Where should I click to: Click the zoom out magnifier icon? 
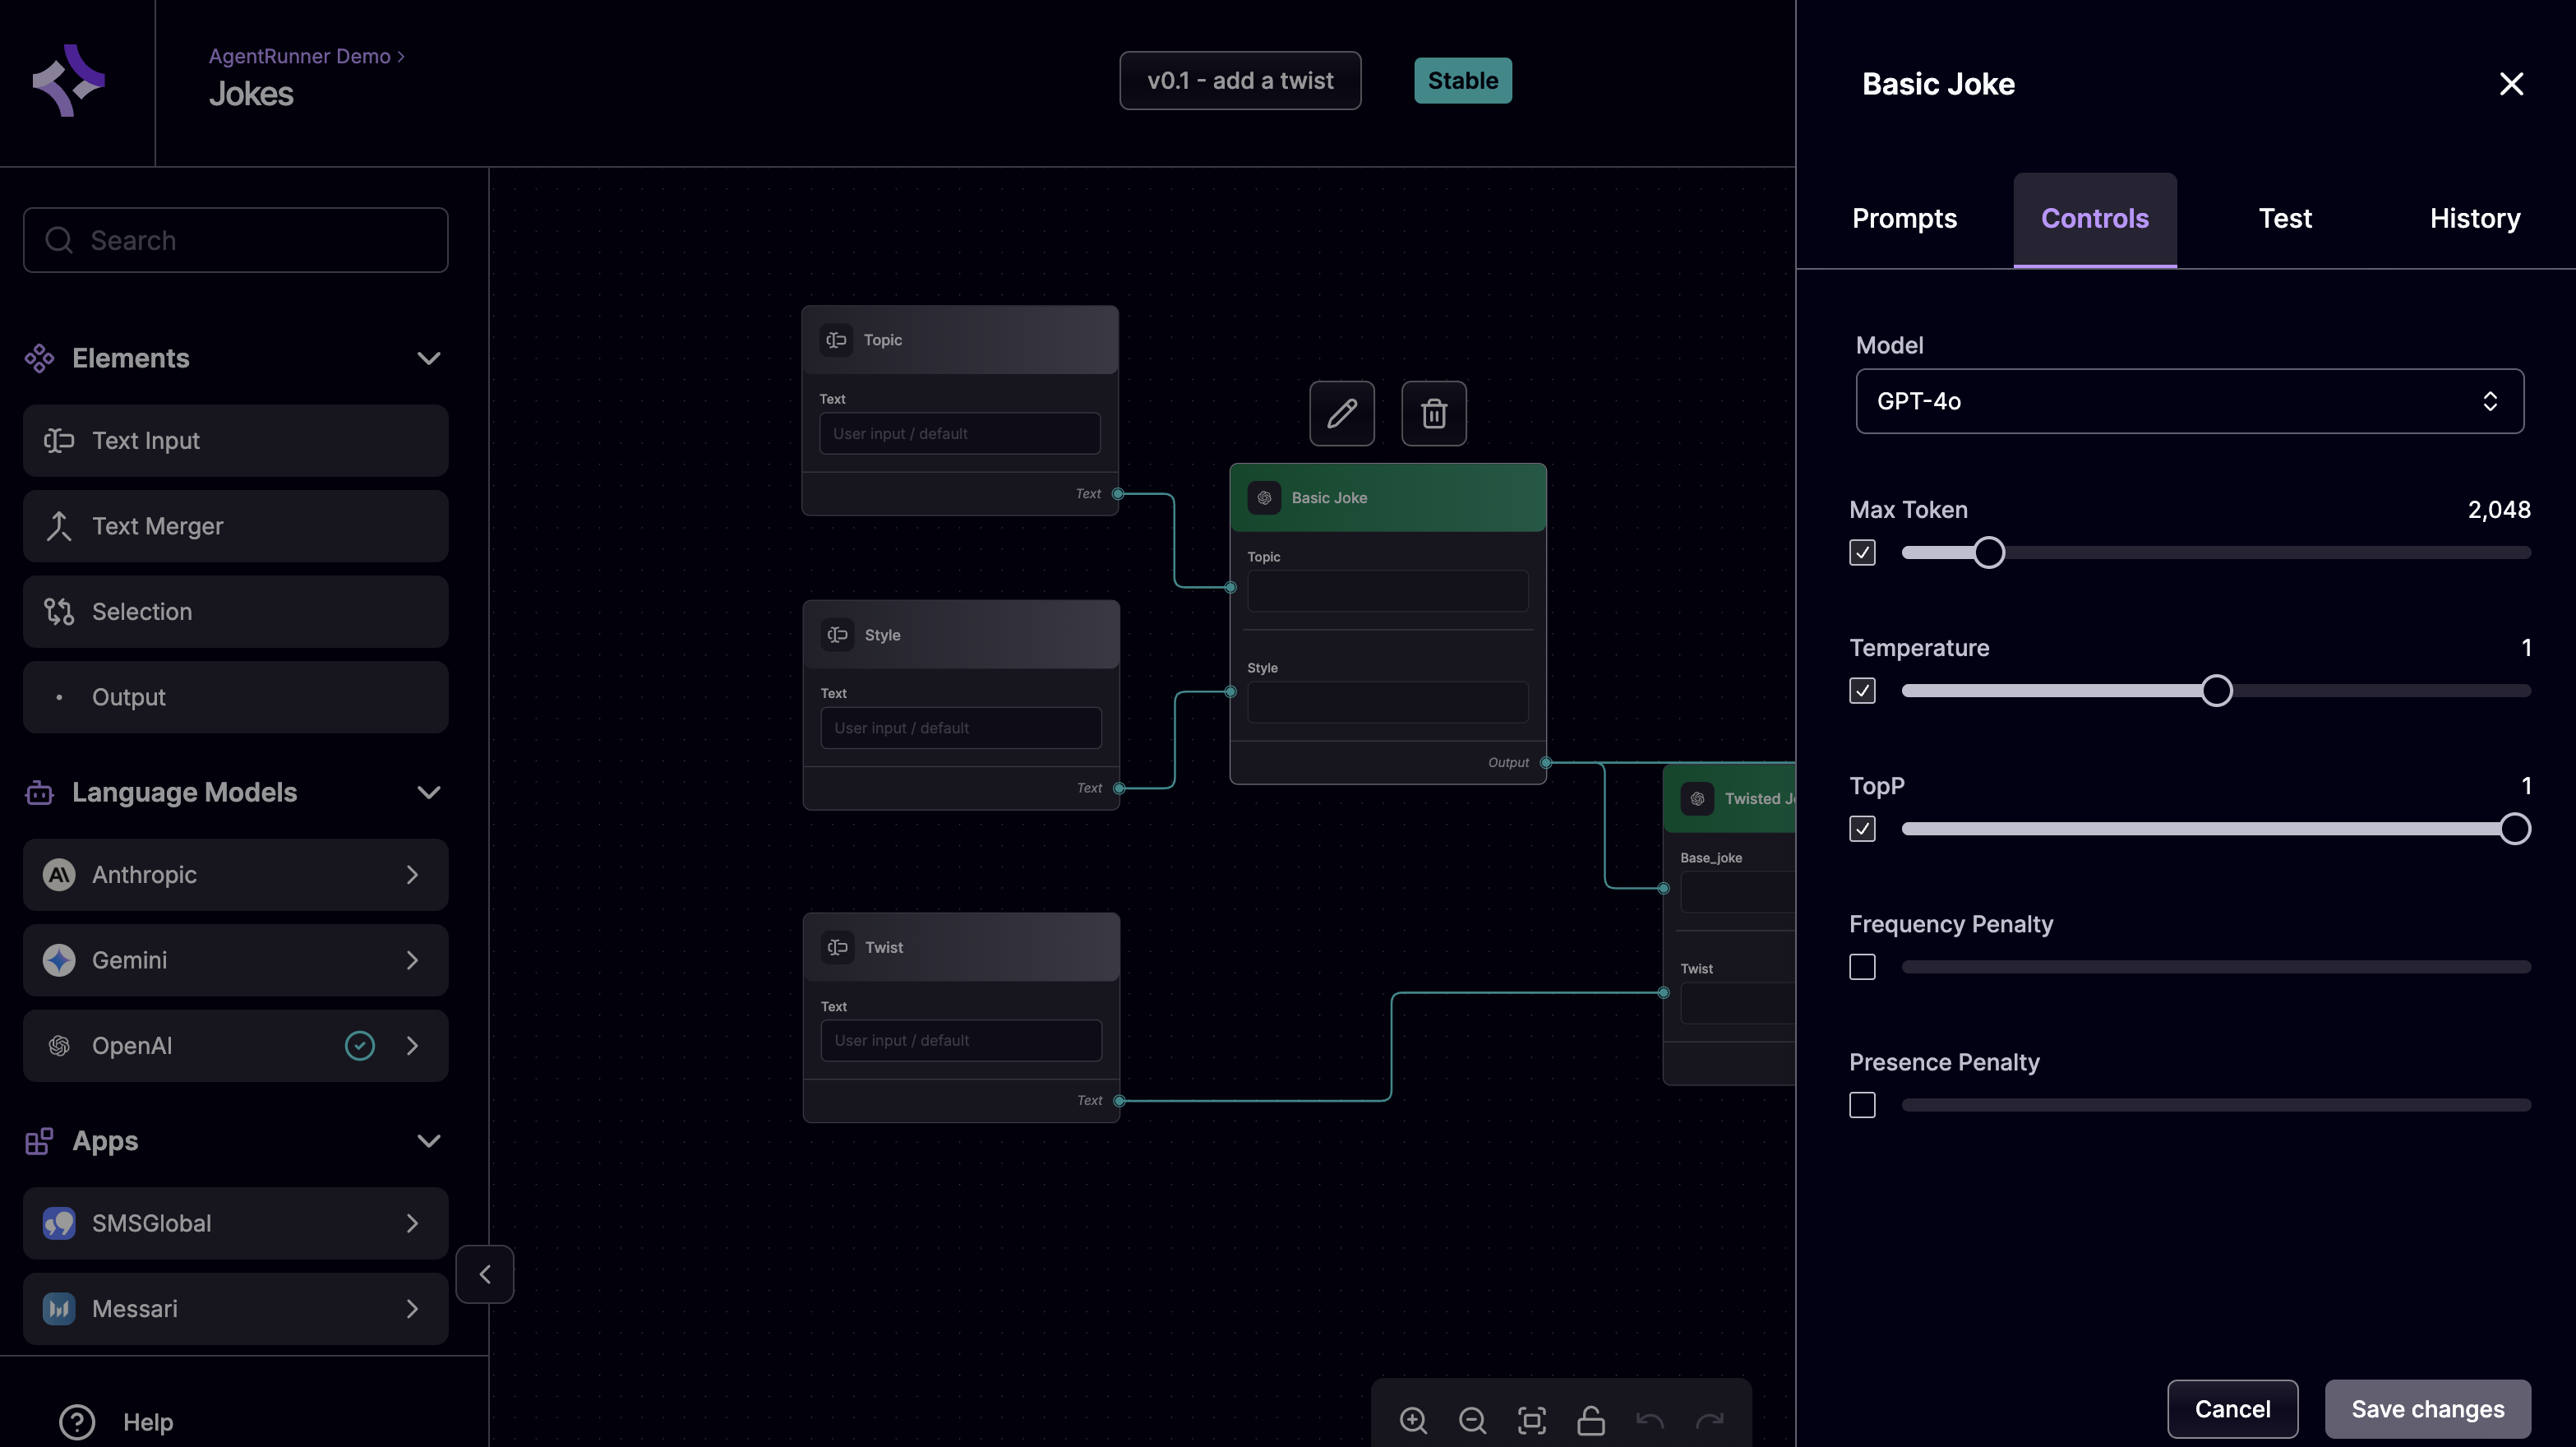click(1472, 1420)
